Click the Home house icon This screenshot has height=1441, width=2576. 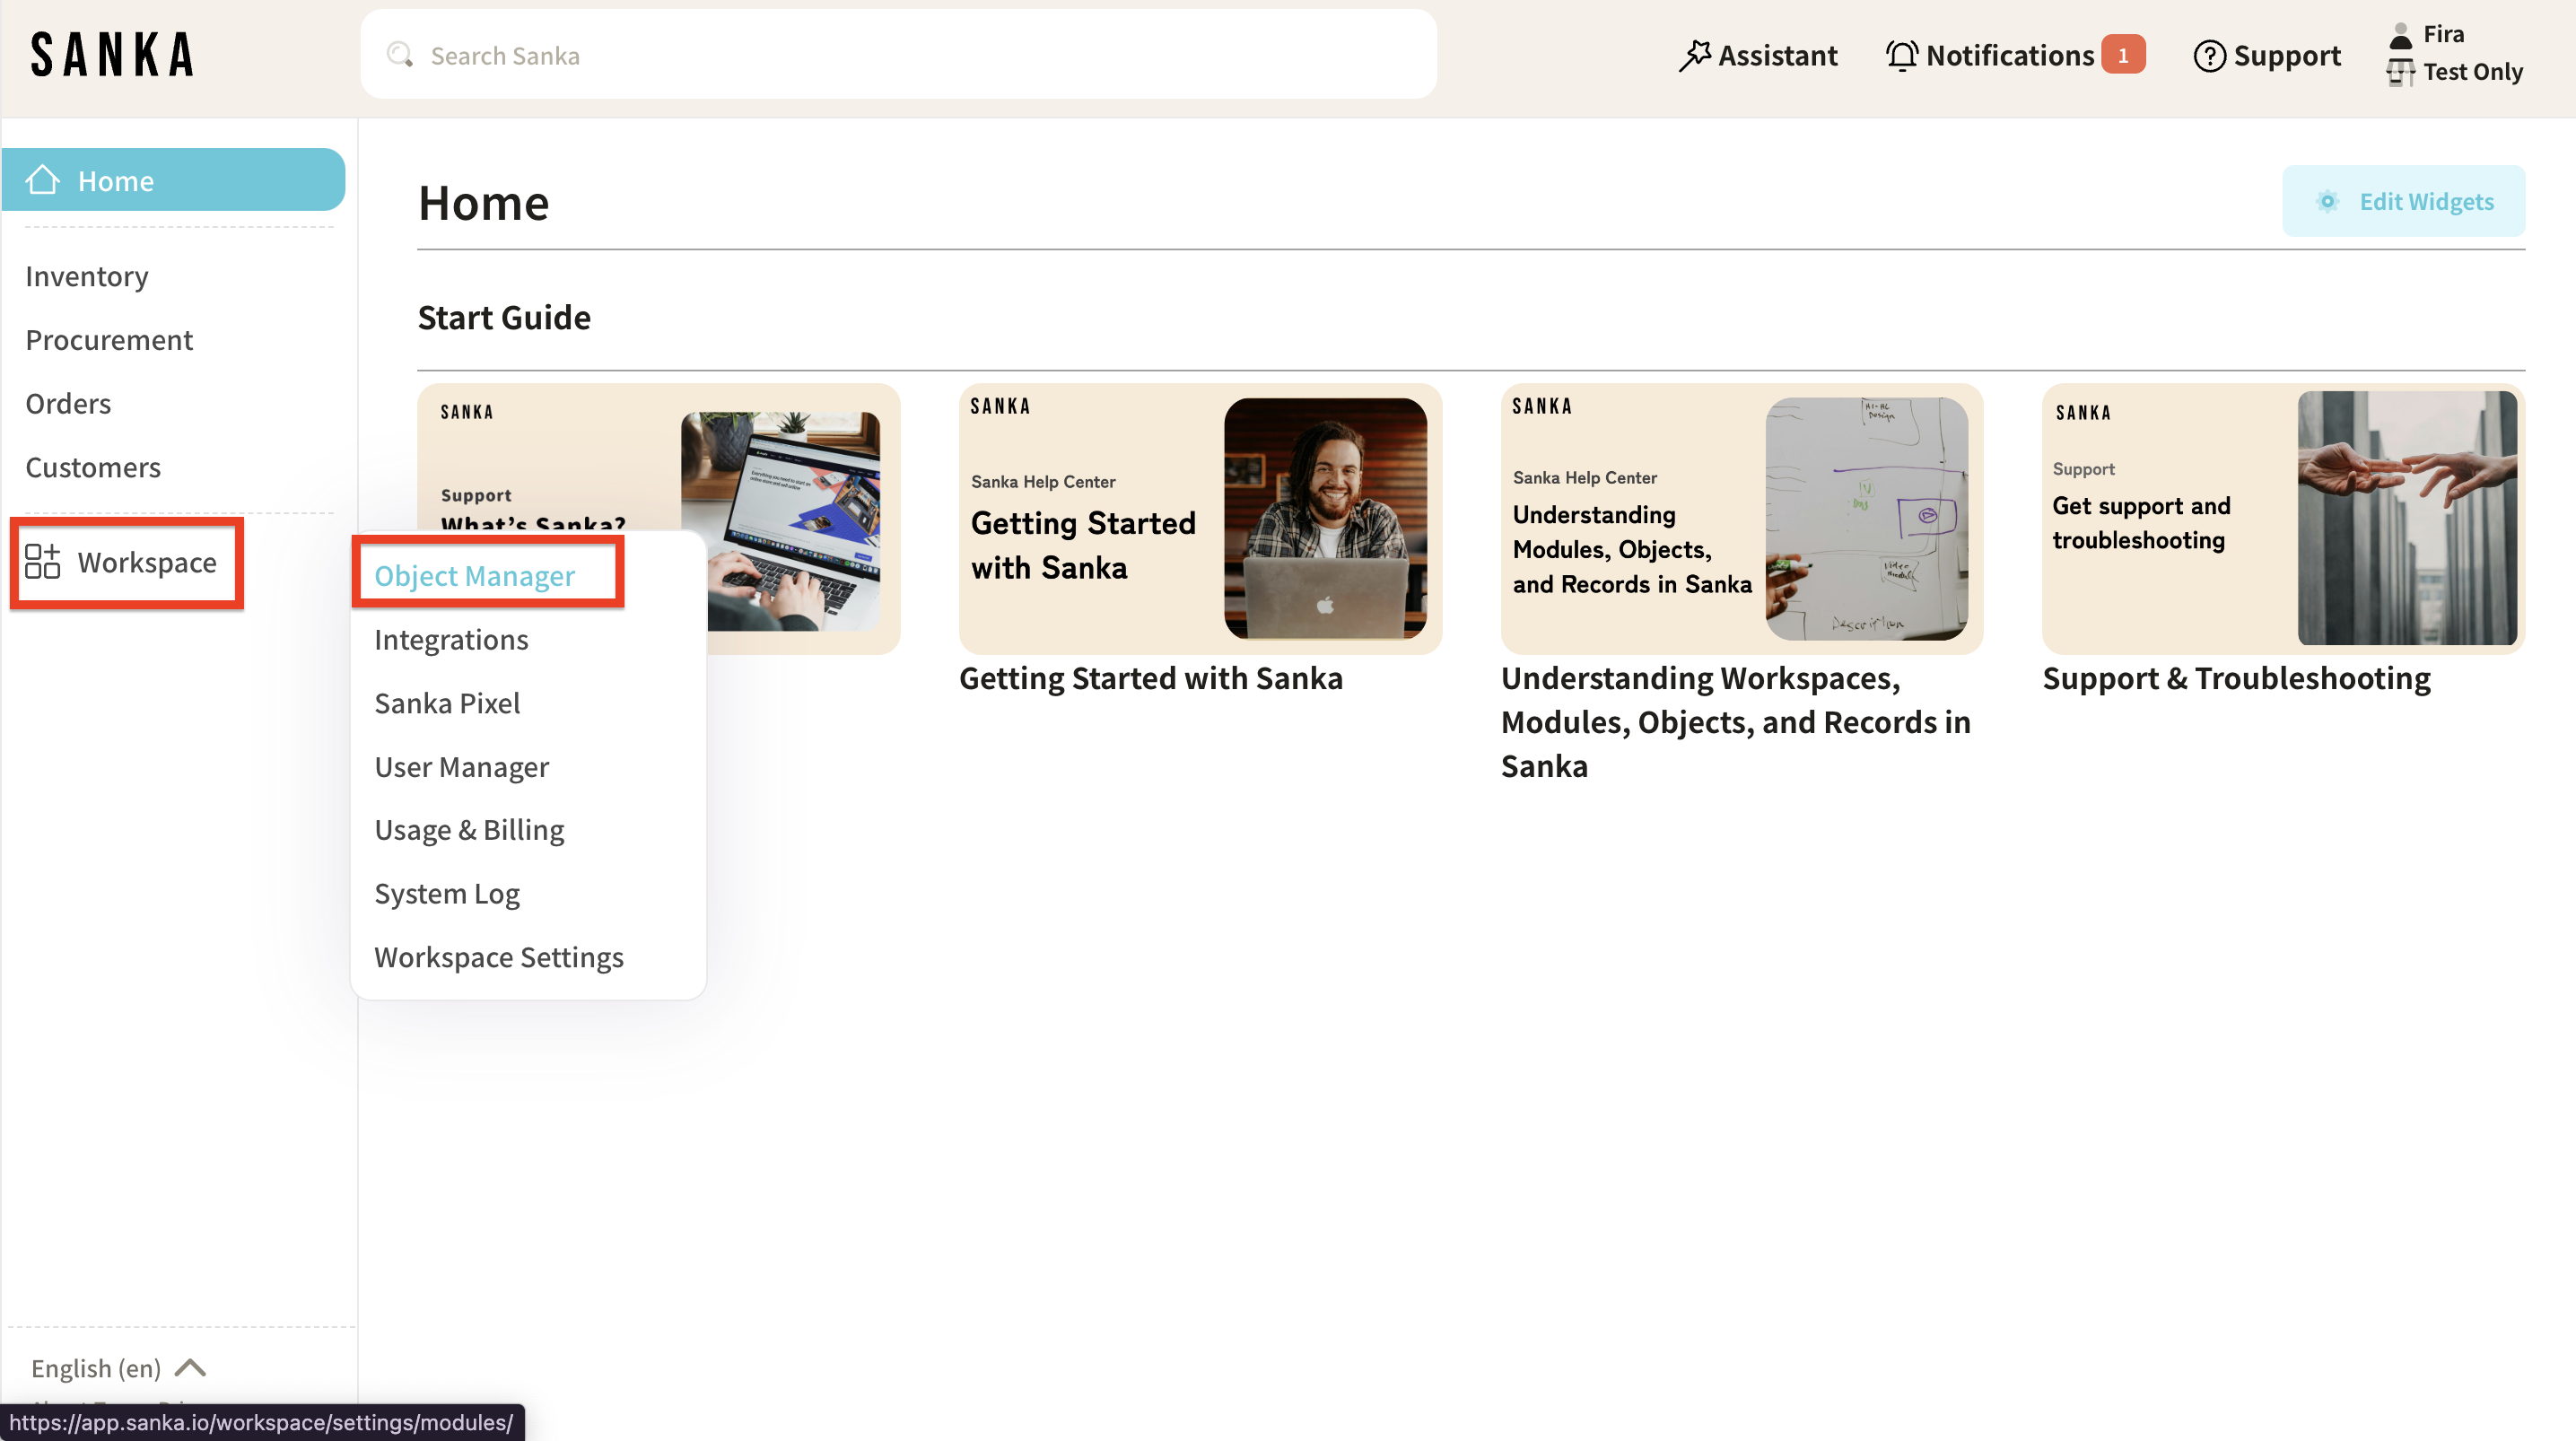point(43,180)
